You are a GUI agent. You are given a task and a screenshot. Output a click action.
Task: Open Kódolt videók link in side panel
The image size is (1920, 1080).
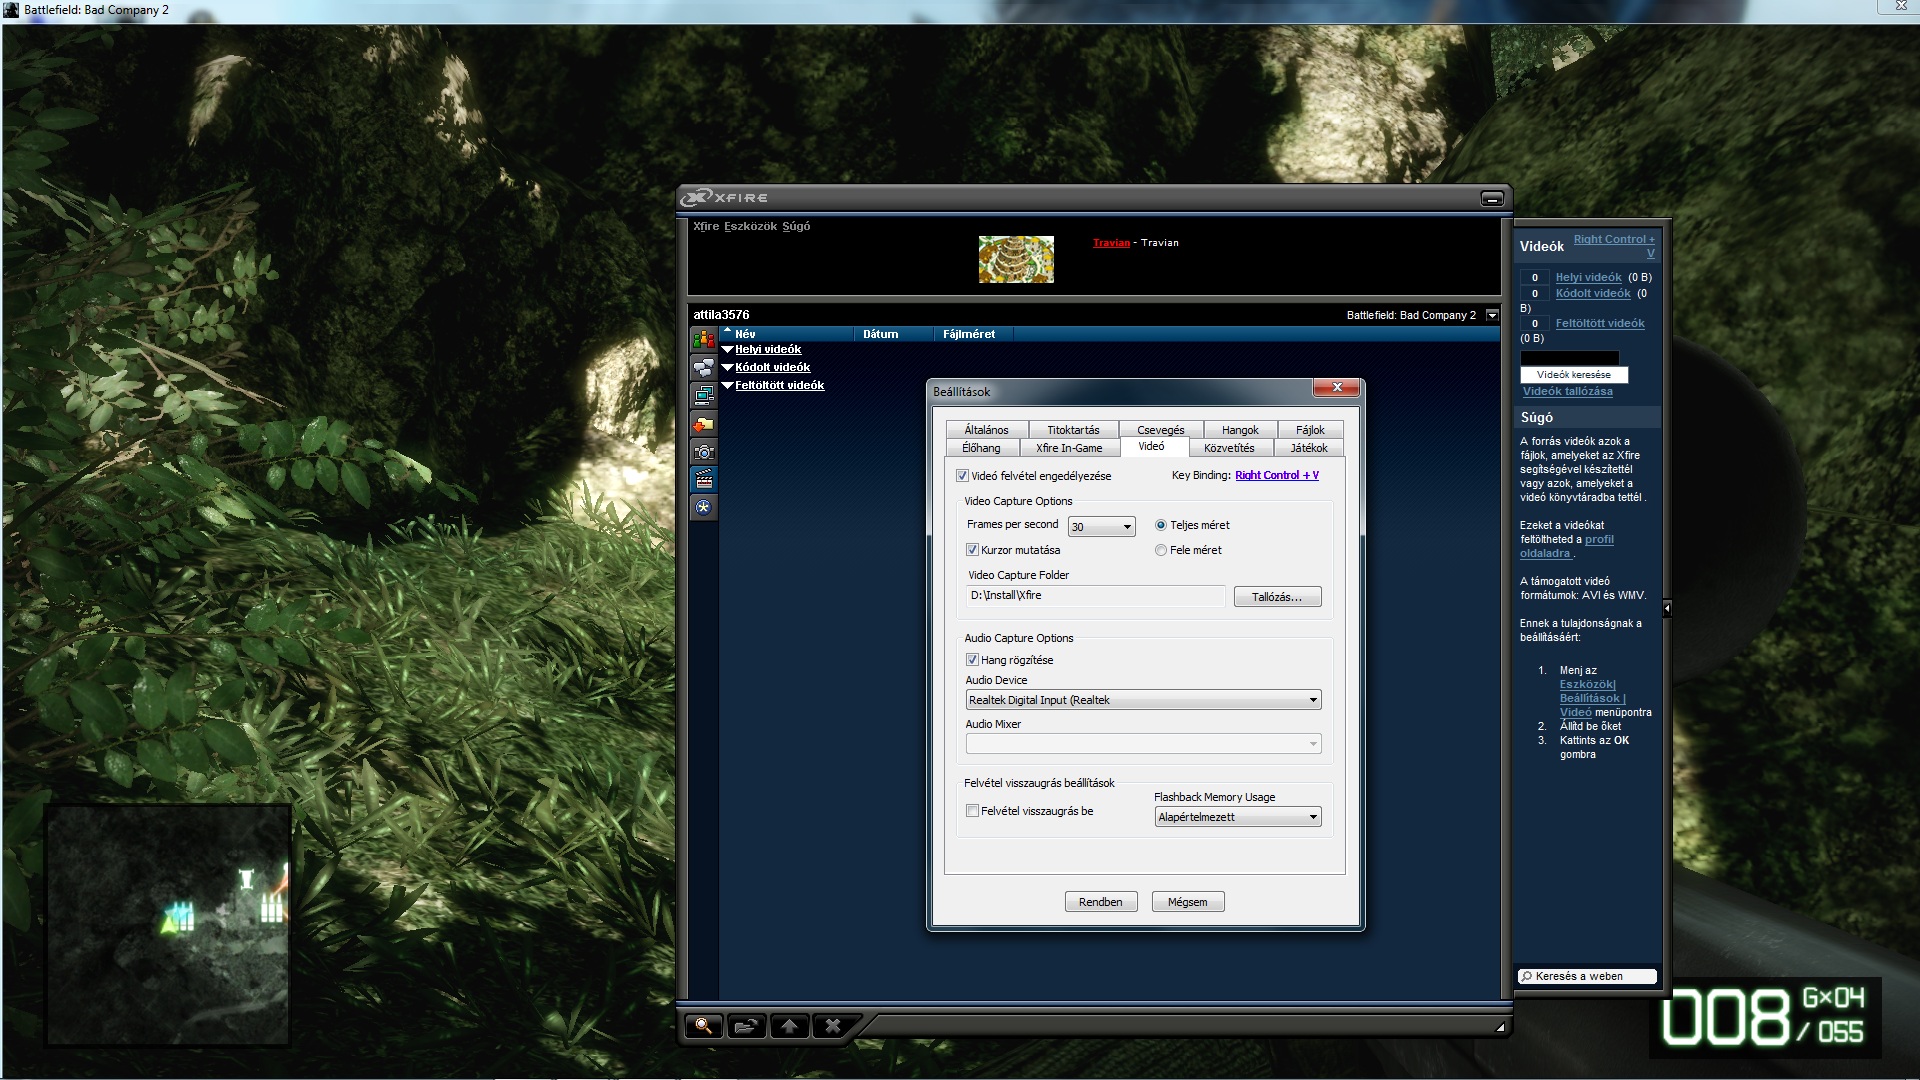1593,293
